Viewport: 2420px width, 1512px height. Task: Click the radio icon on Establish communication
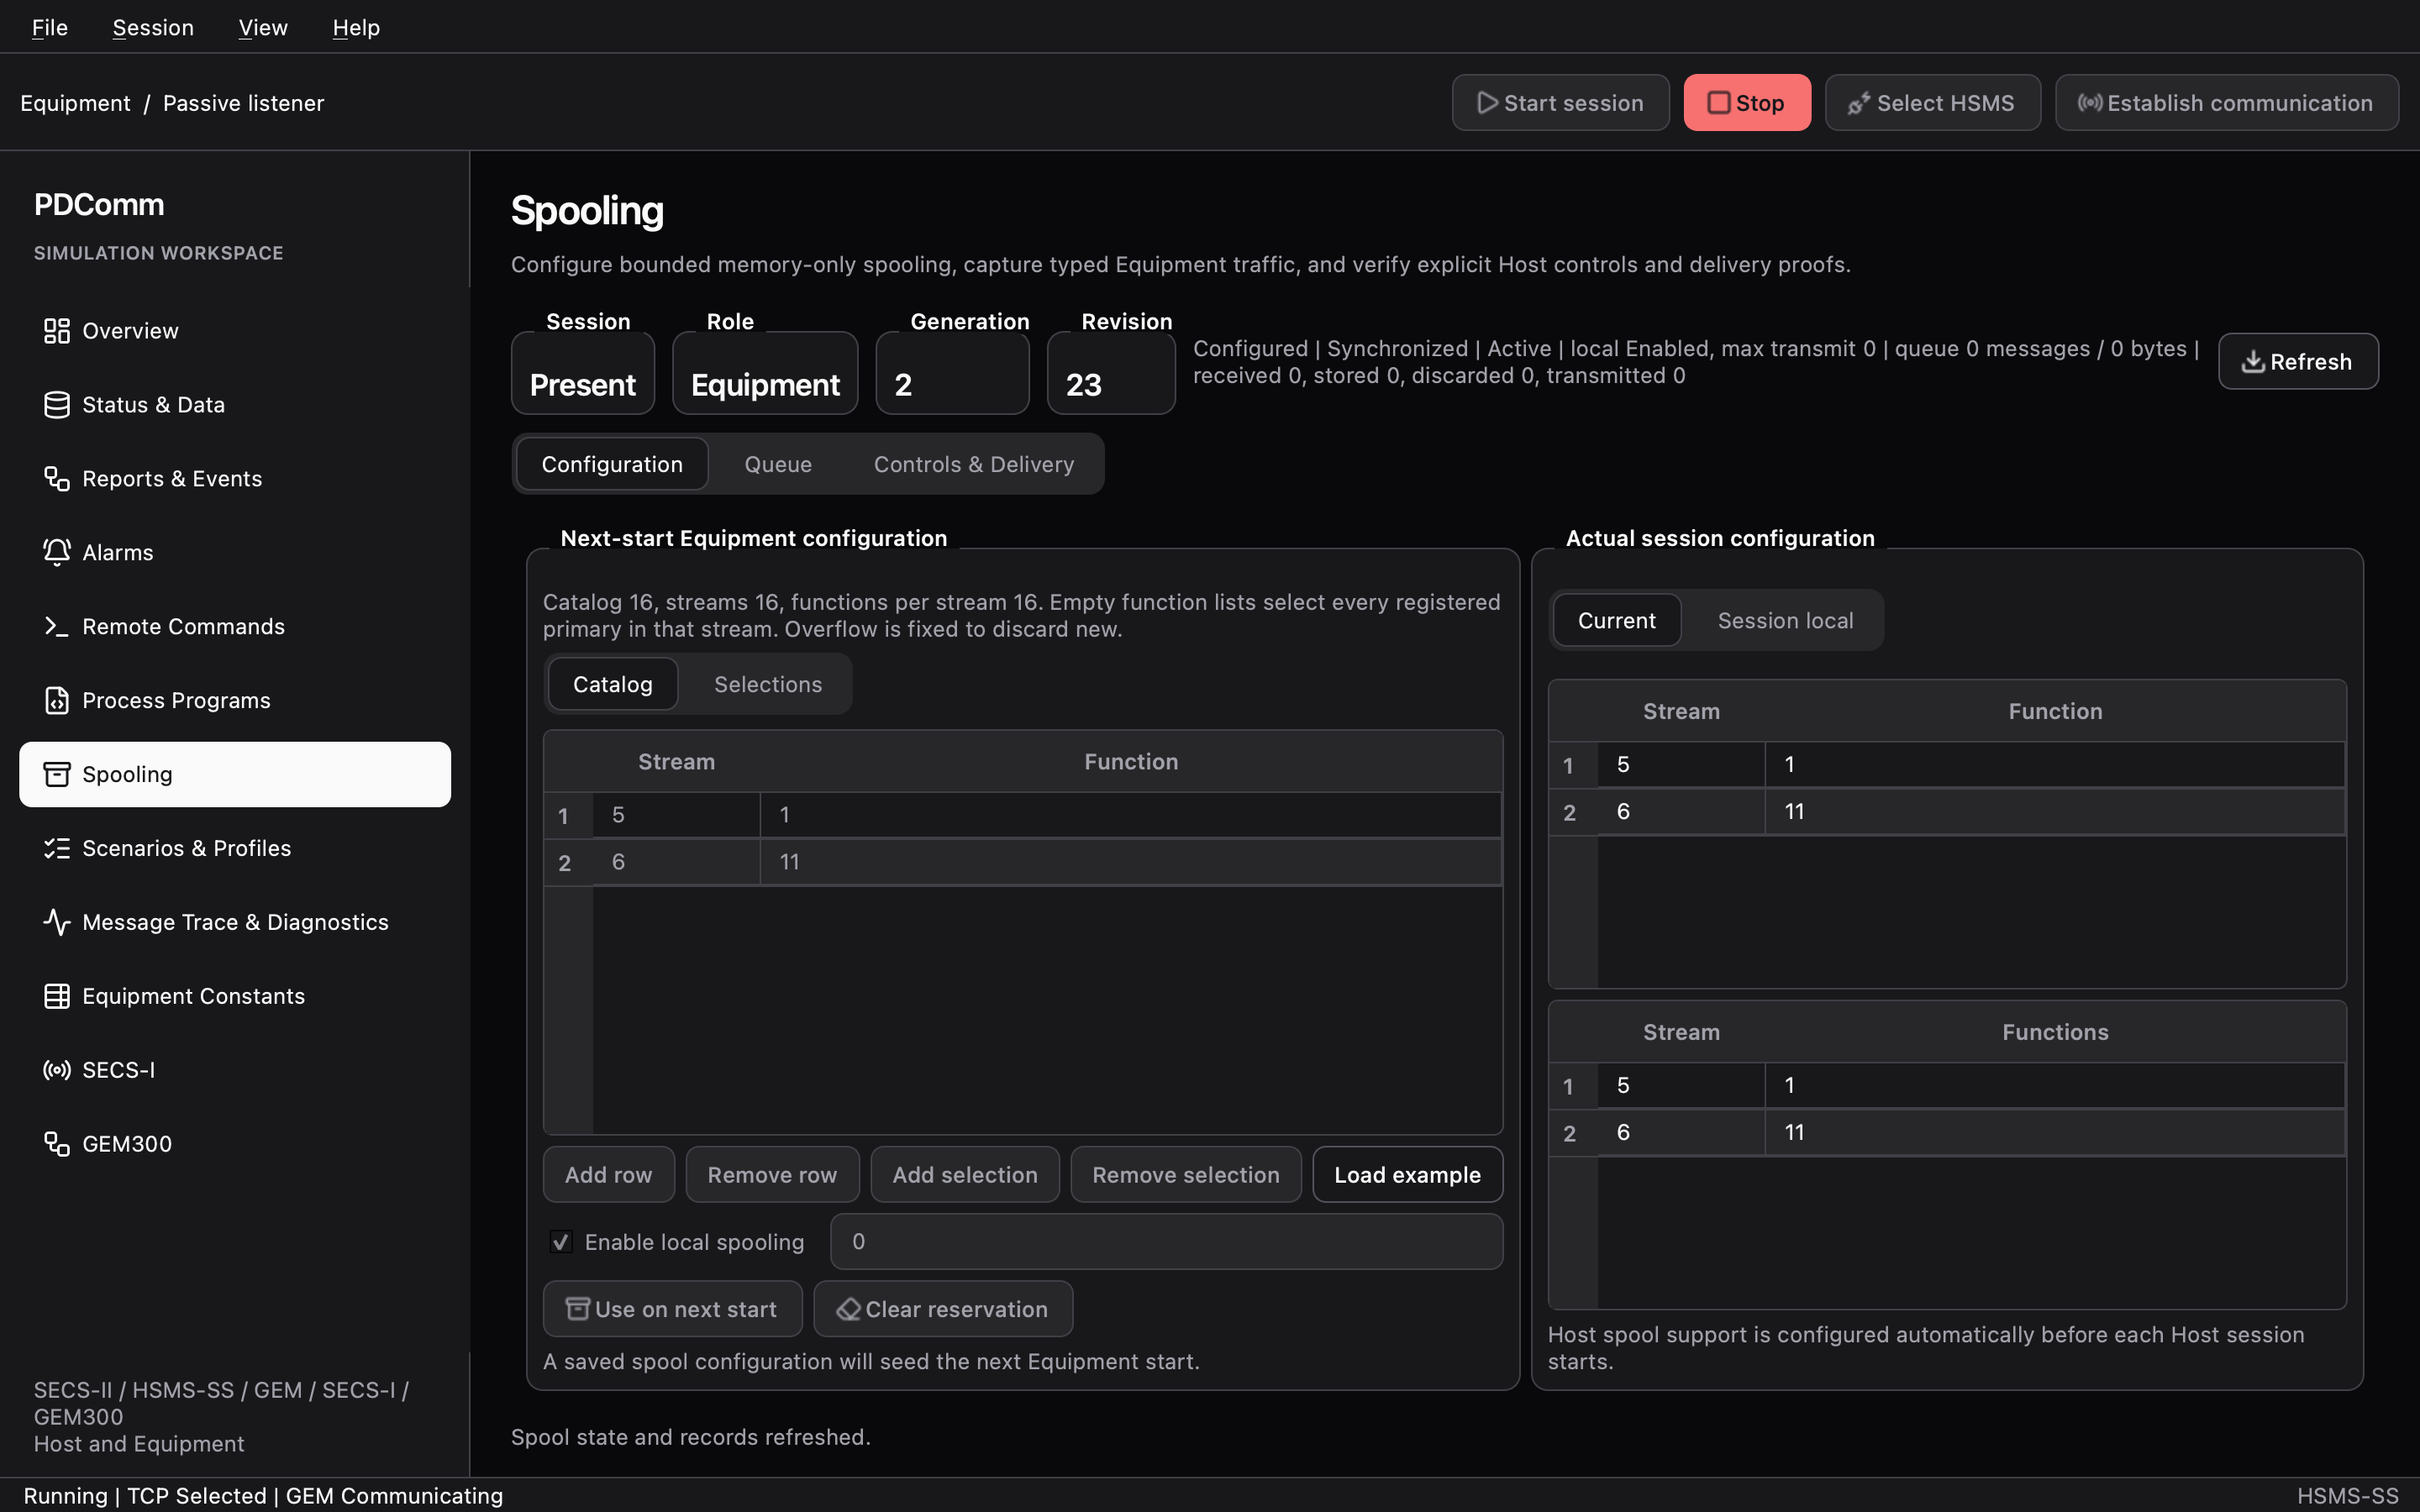(x=2090, y=103)
